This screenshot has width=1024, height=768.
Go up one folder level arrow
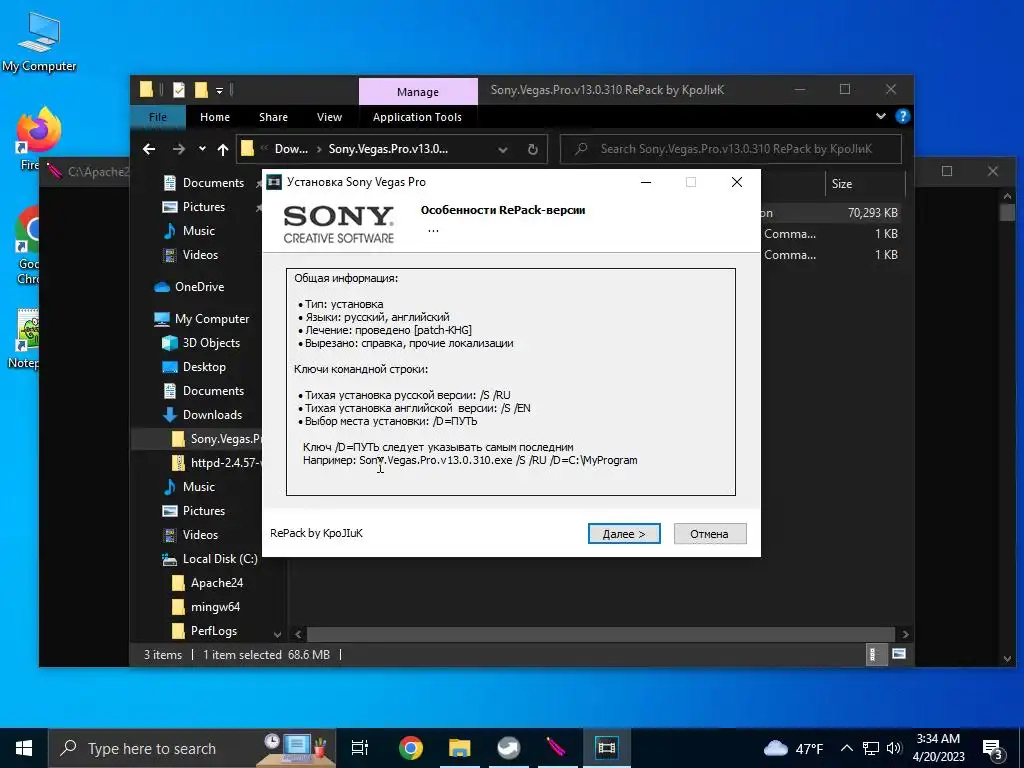click(x=223, y=150)
